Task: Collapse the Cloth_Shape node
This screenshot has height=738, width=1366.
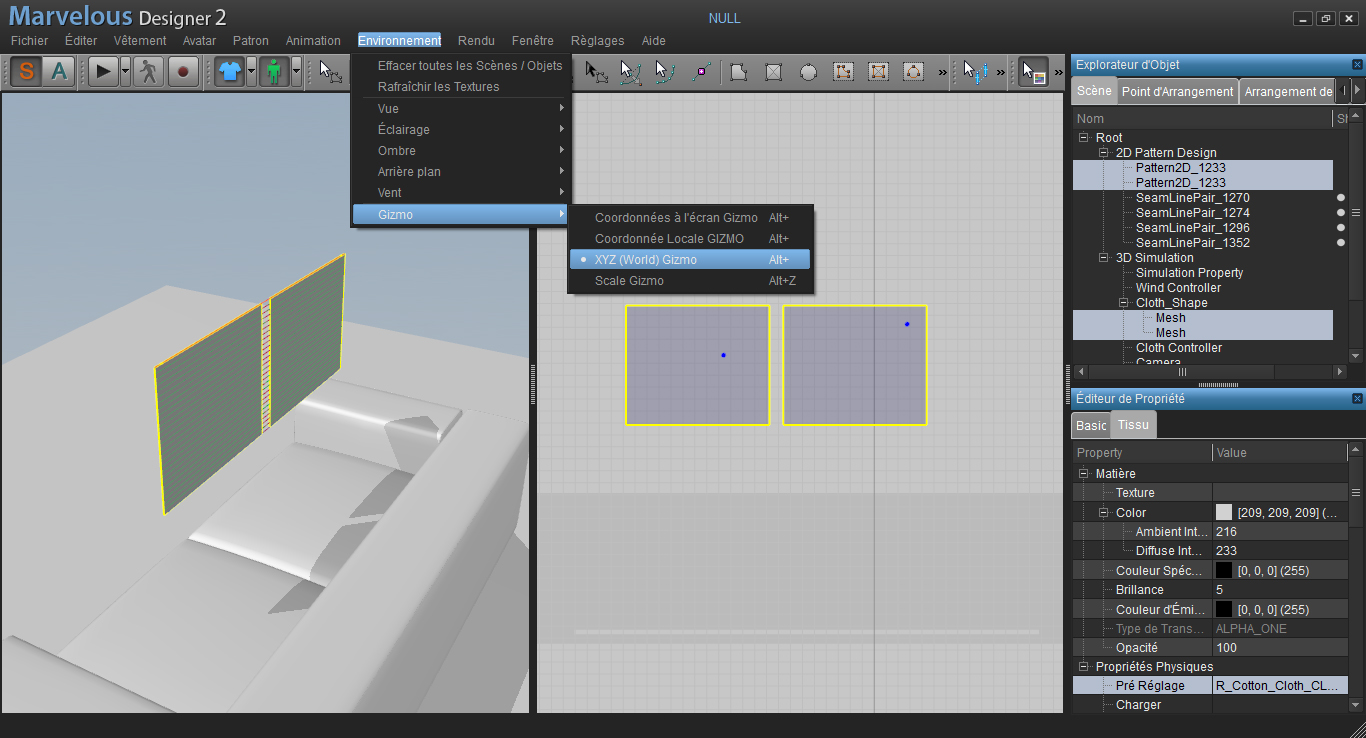Action: 1124,303
